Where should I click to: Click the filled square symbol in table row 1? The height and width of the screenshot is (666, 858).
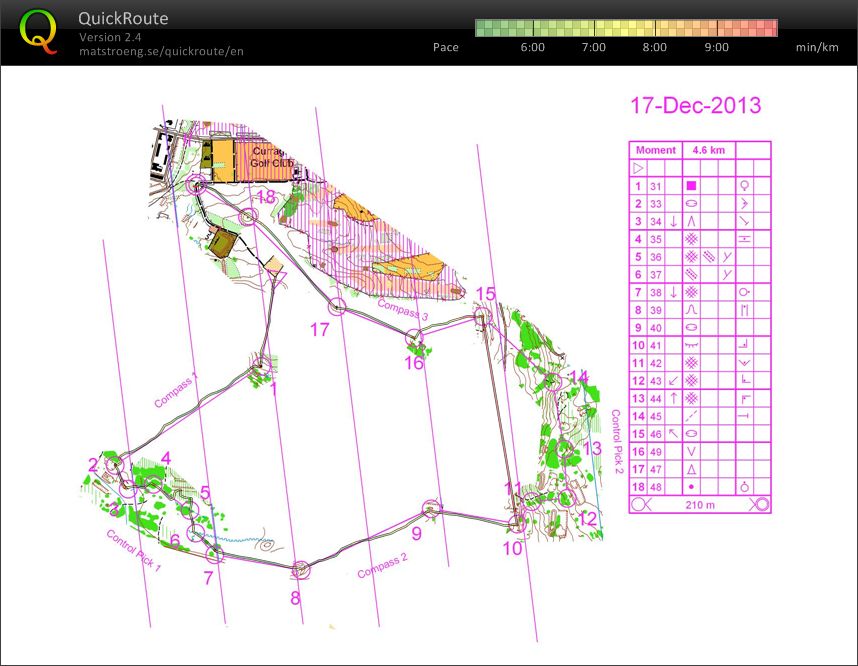click(x=692, y=186)
